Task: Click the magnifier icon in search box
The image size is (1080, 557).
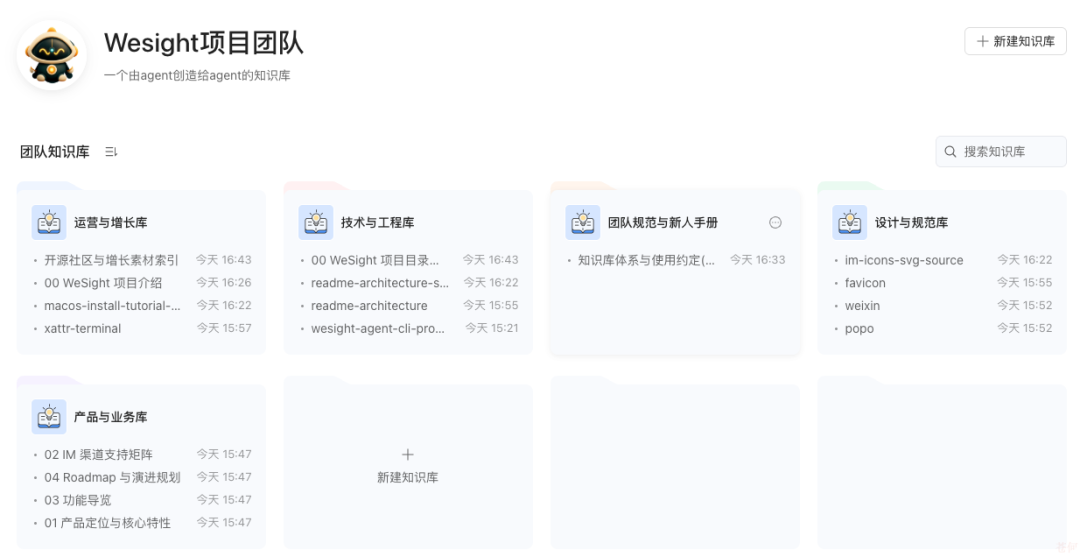Action: pos(951,151)
